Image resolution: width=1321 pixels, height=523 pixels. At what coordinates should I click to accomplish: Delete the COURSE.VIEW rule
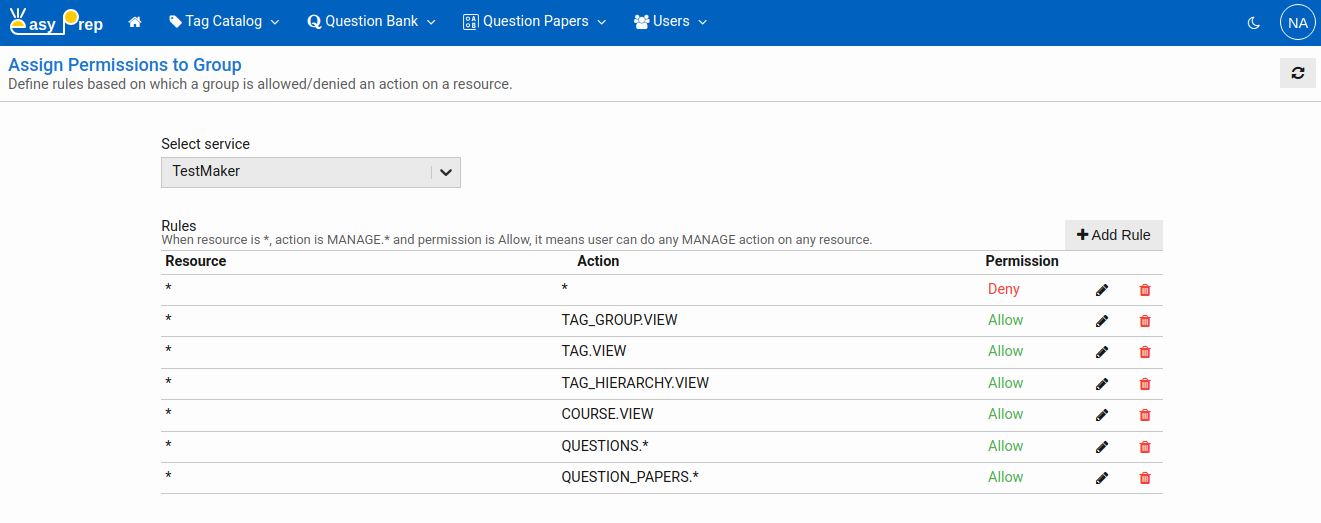tap(1145, 415)
